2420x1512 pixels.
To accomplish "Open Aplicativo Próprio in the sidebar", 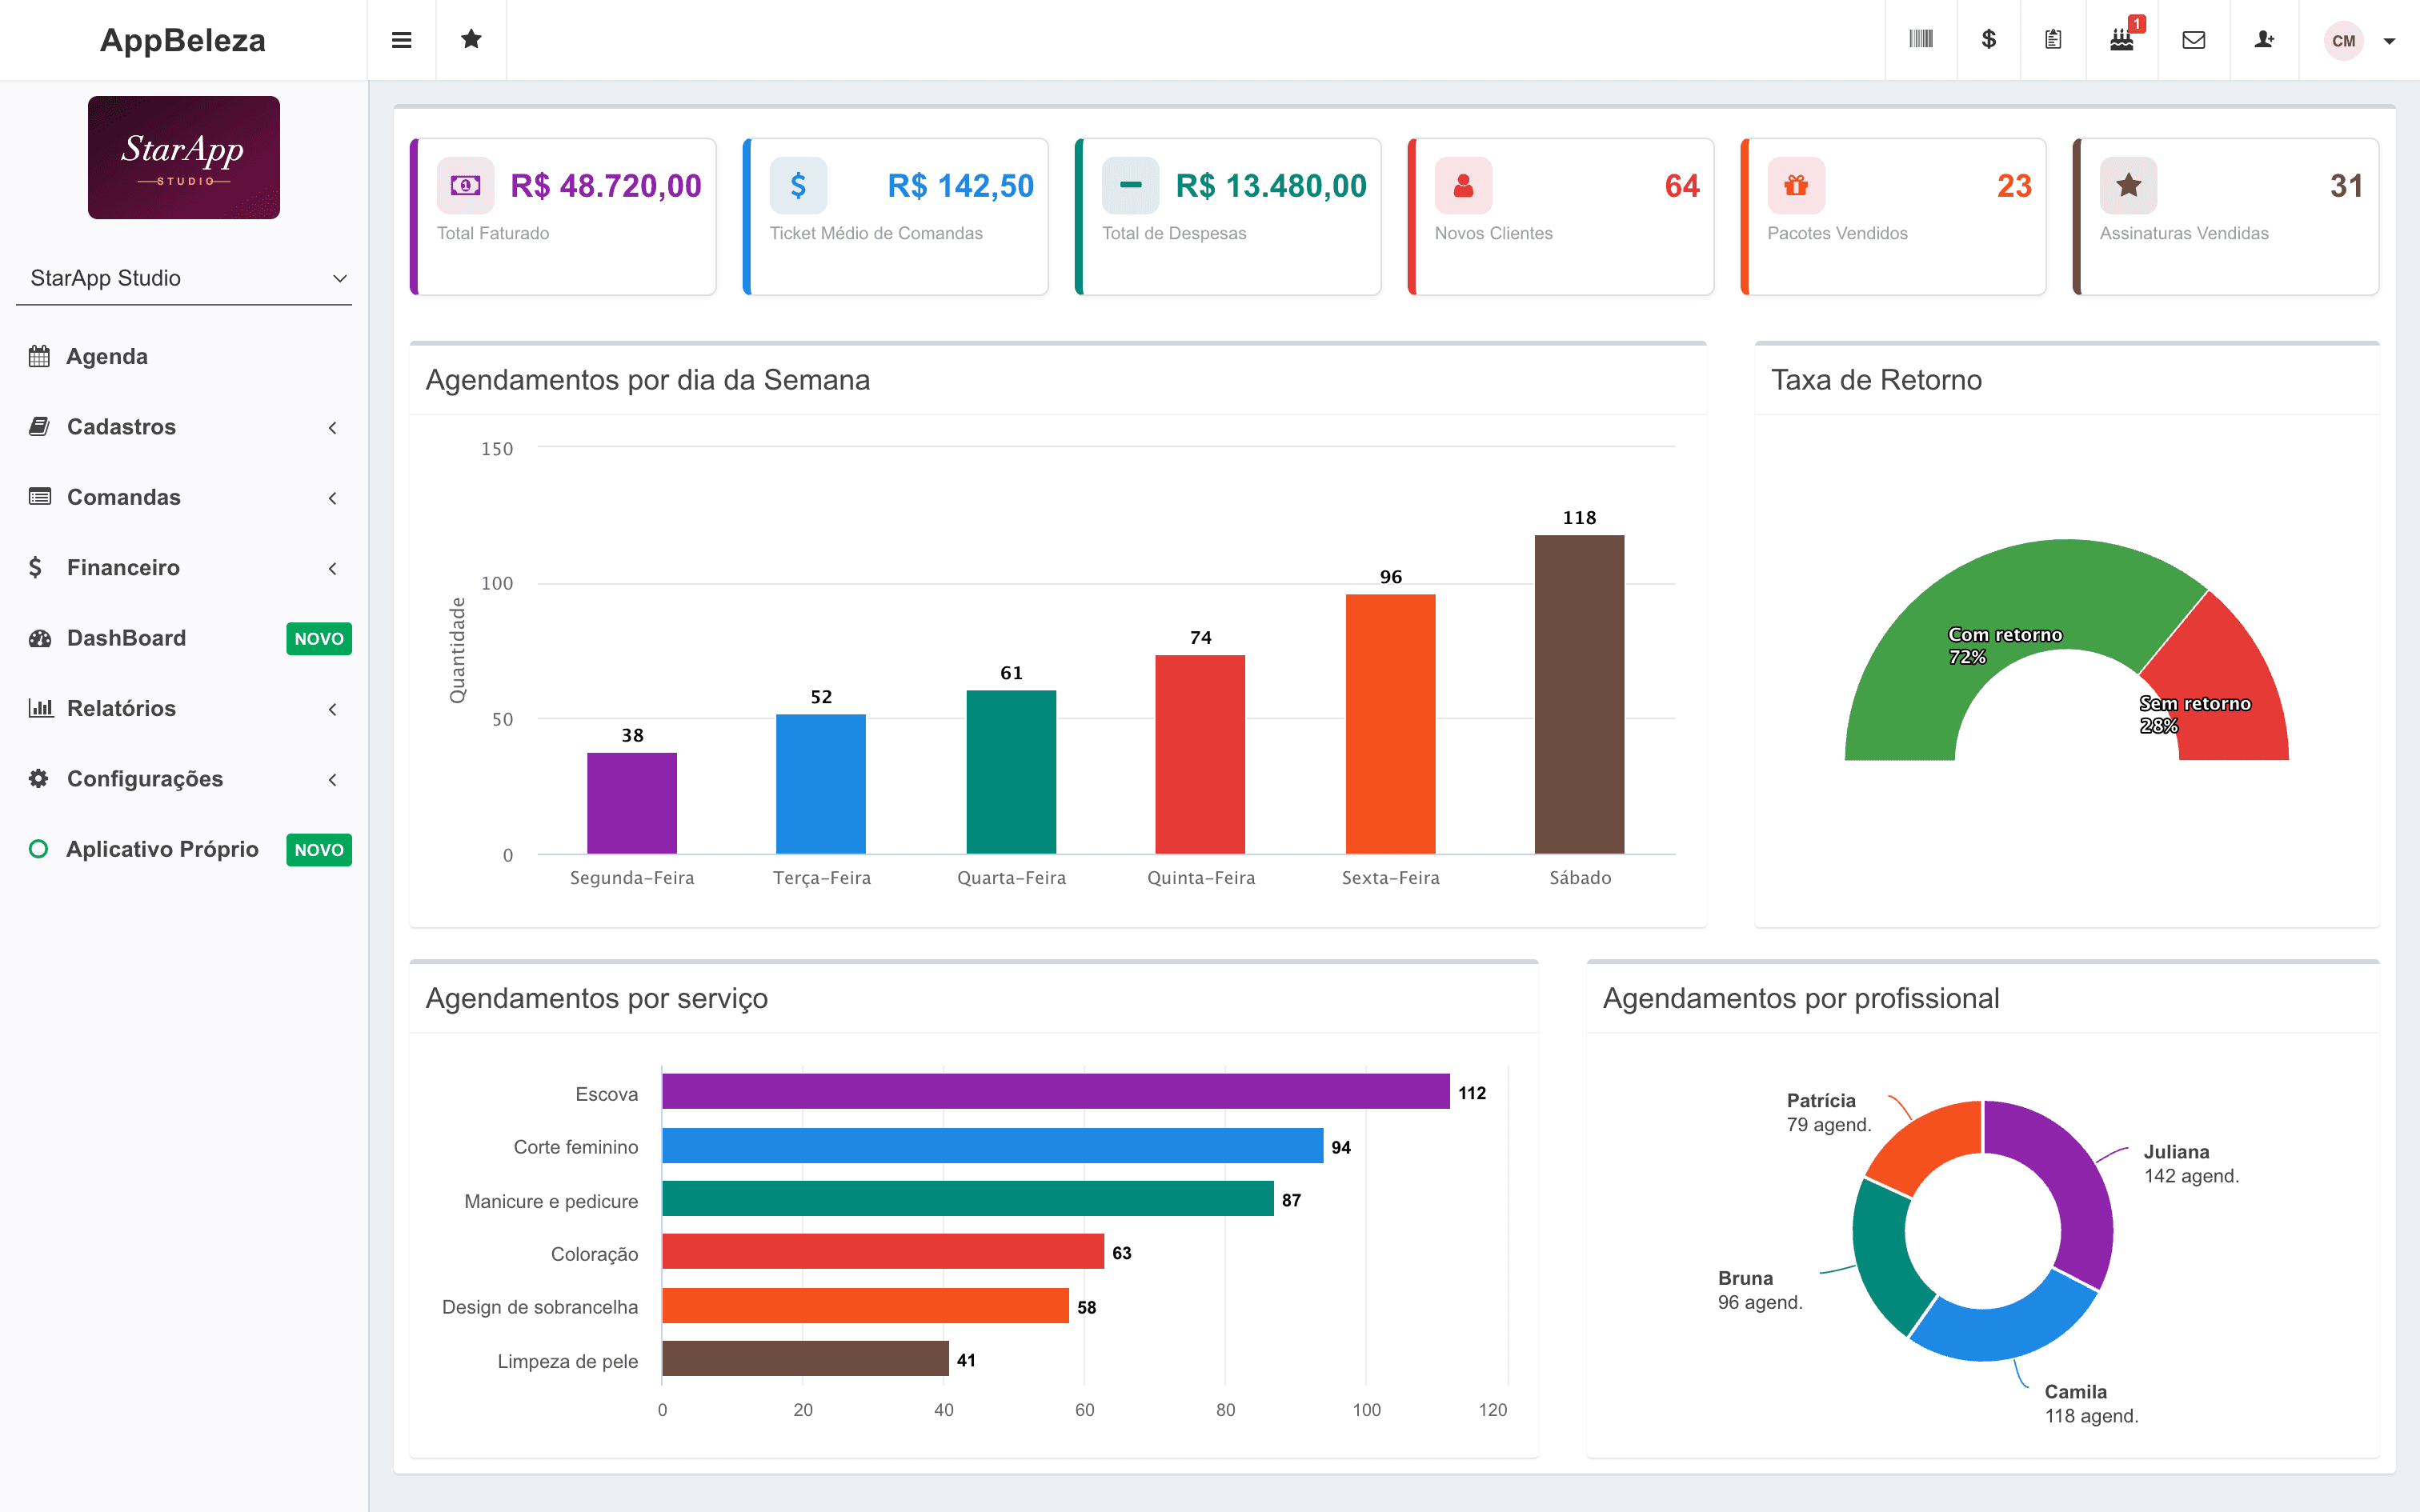I will pos(184,849).
